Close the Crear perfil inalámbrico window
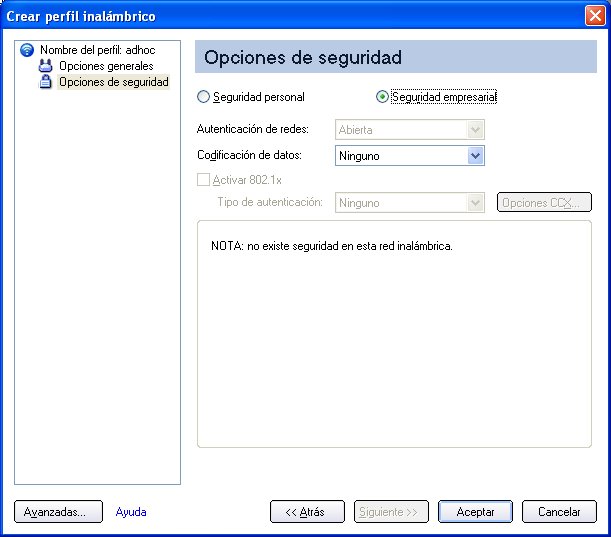The height and width of the screenshot is (537, 611). (595, 16)
